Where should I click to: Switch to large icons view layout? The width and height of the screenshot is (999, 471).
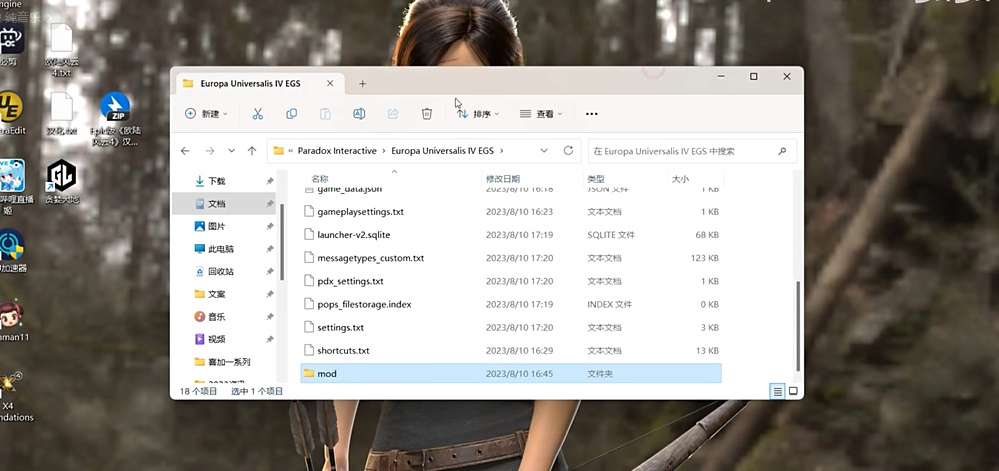pyautogui.click(x=793, y=391)
